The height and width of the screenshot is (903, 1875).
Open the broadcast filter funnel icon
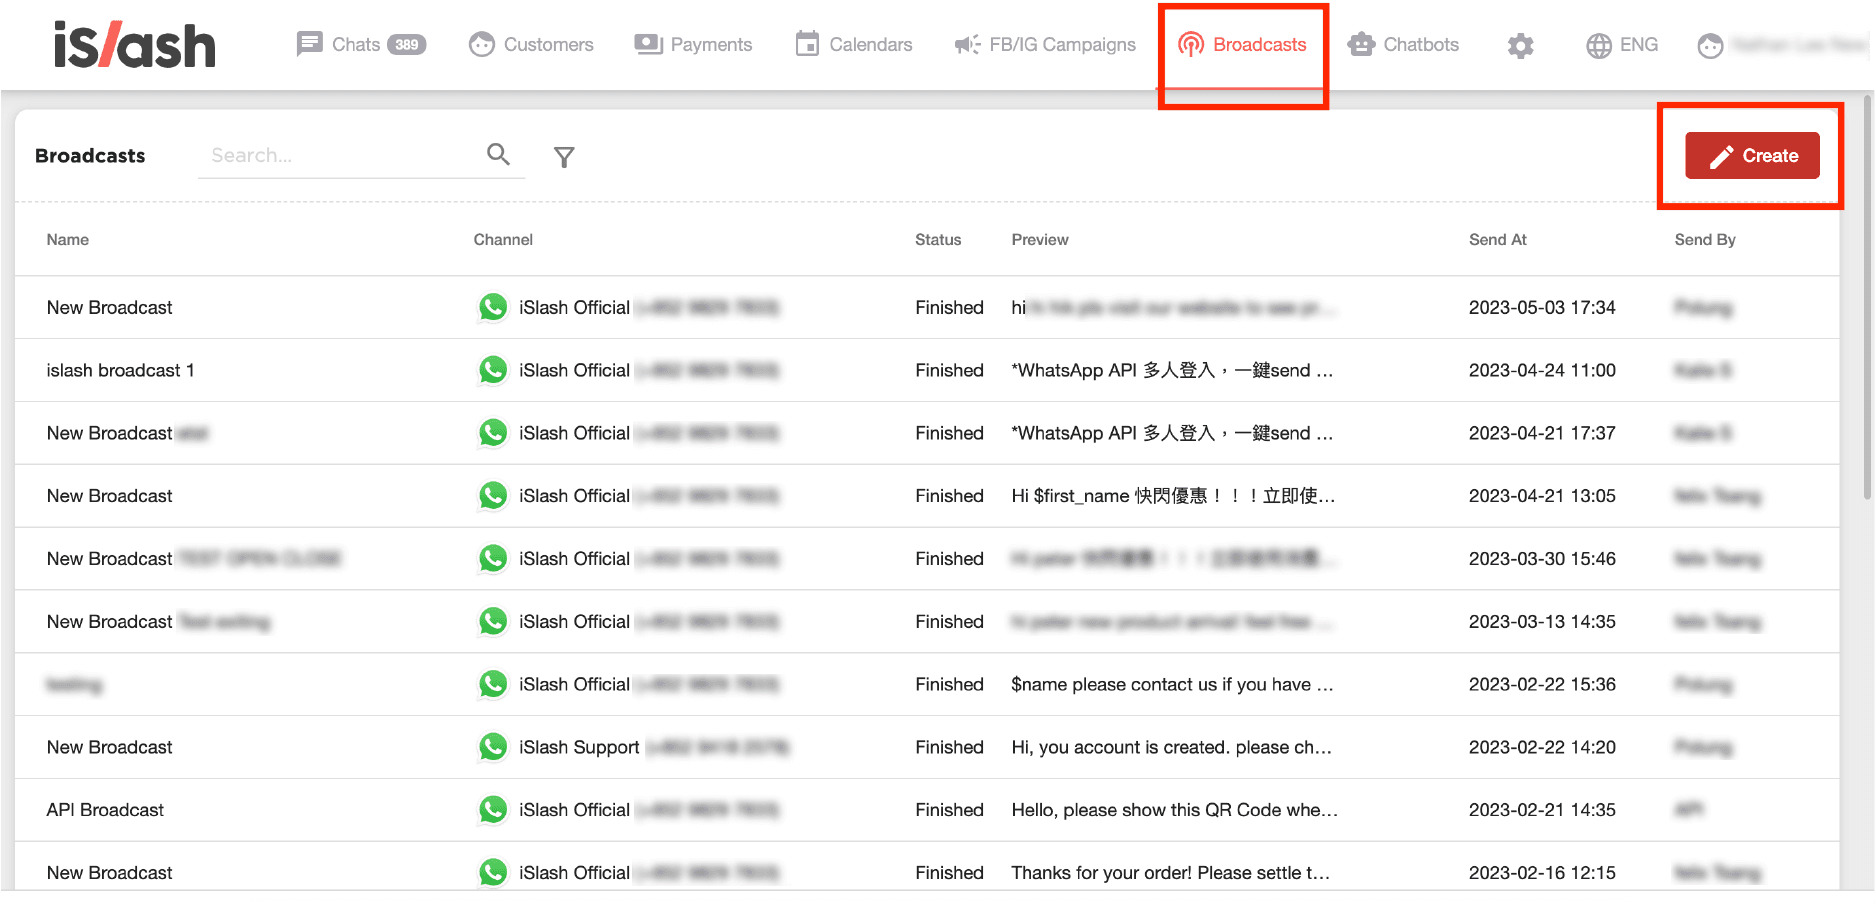pyautogui.click(x=564, y=157)
